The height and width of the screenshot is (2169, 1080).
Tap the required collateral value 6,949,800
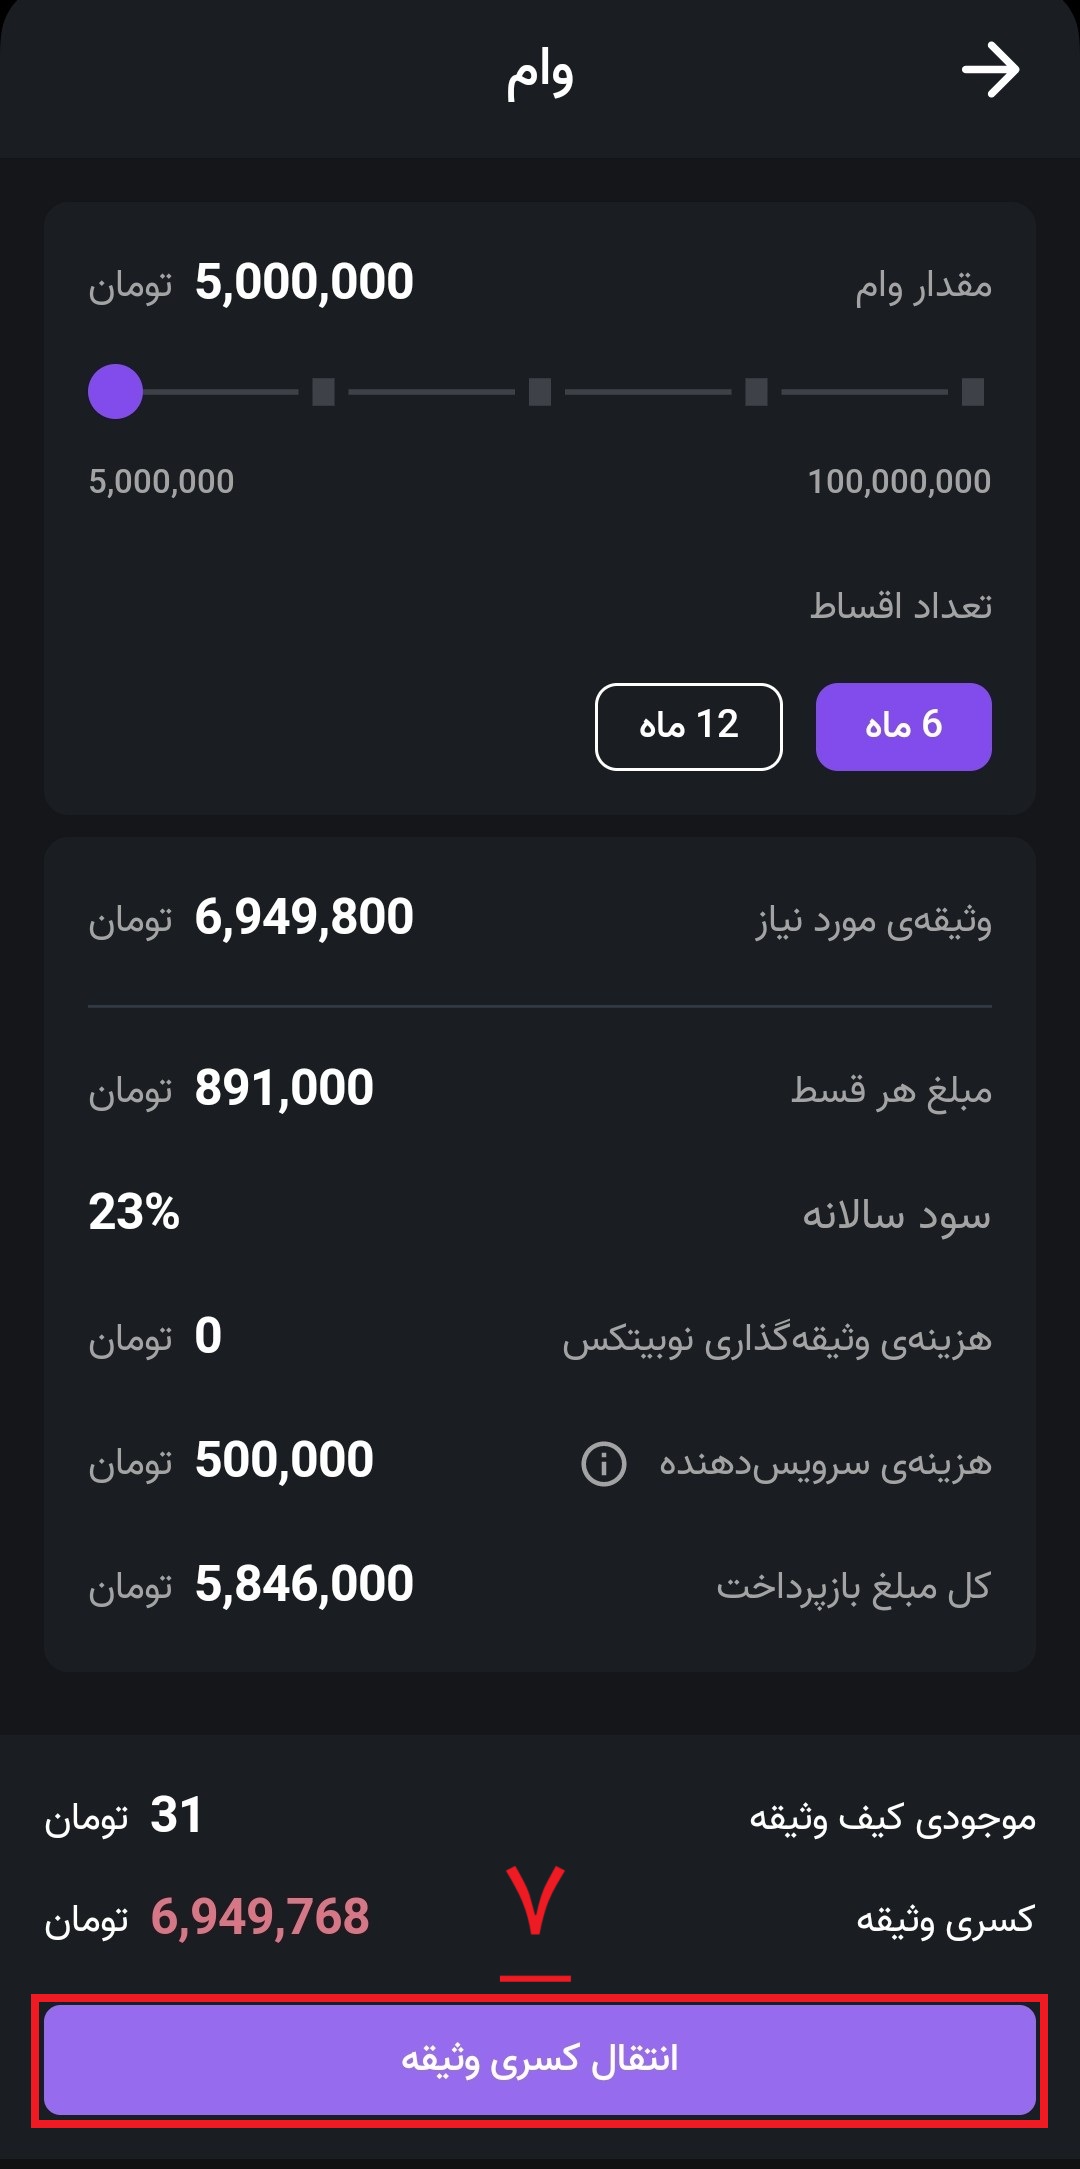point(303,917)
